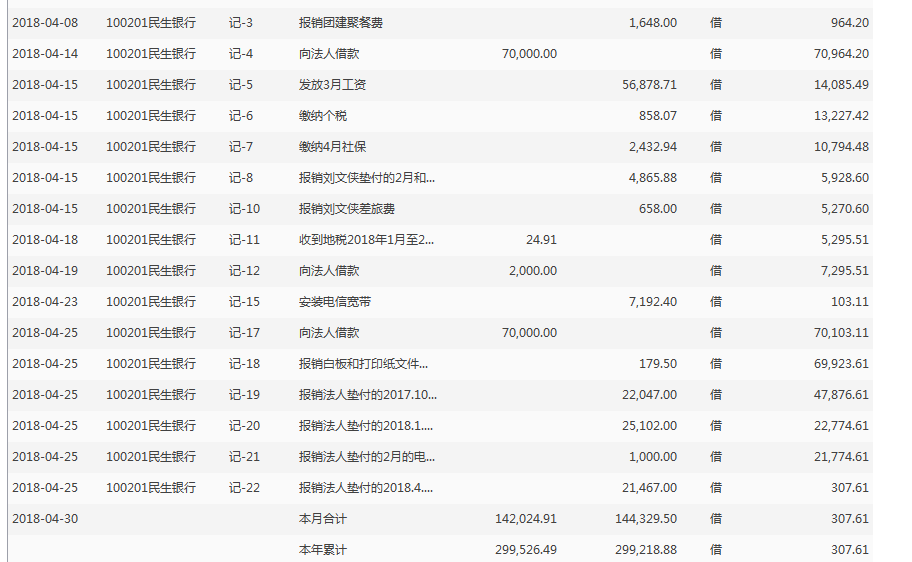Viewport: 912px width, 562px height.
Task: Click the 安装电信宽带 summary
Action: [334, 302]
